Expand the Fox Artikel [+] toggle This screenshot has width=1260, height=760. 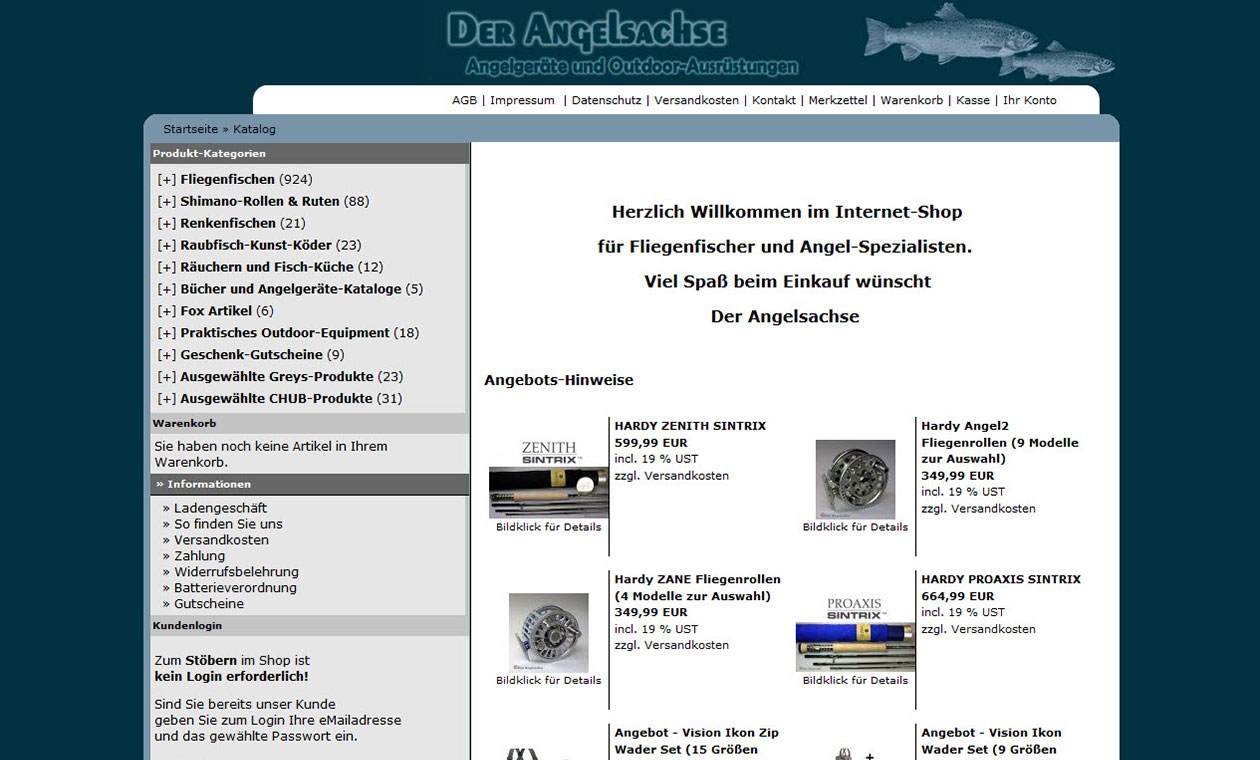tap(166, 312)
